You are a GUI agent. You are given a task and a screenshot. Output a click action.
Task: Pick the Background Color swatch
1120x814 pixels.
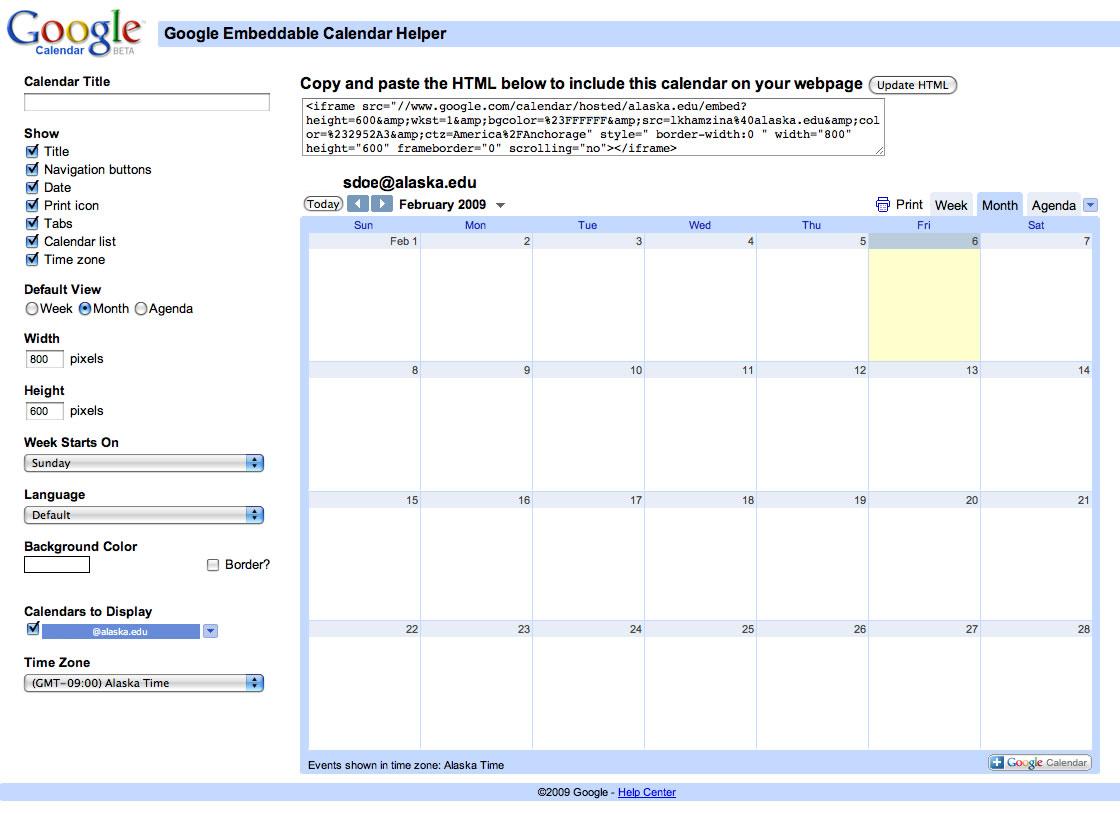click(x=57, y=565)
